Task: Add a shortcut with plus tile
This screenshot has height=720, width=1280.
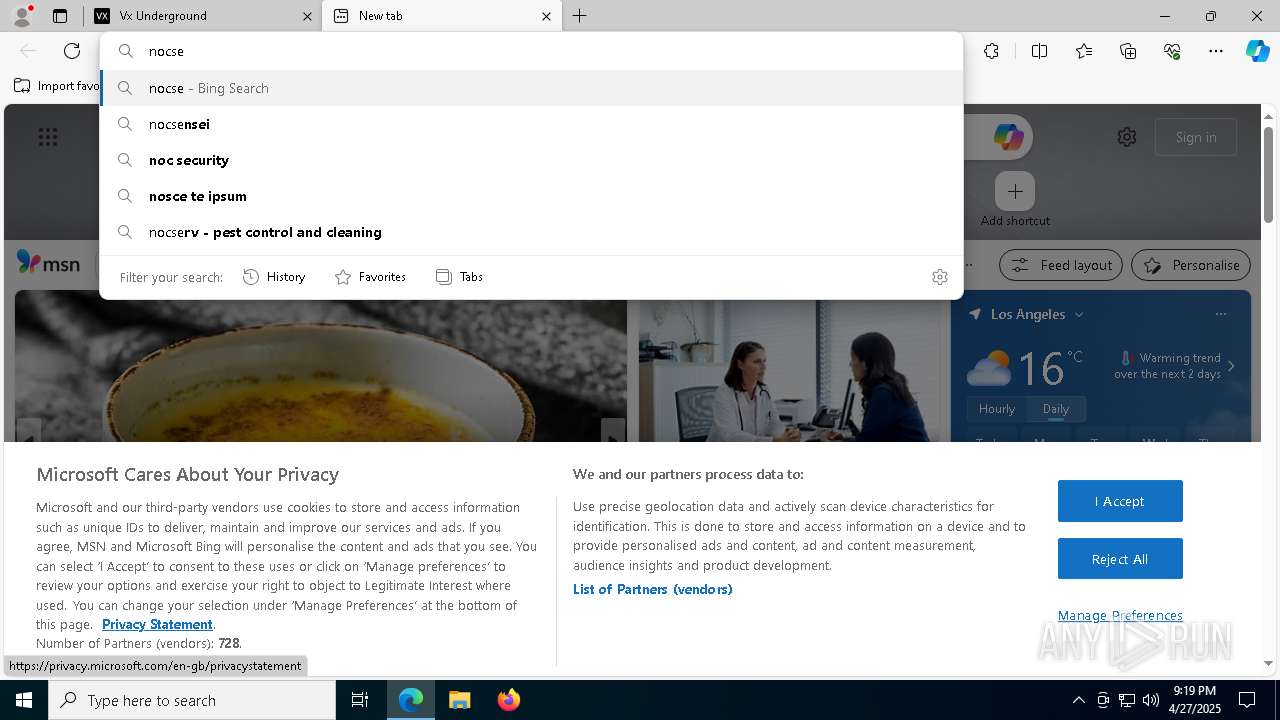Action: tap(1015, 191)
